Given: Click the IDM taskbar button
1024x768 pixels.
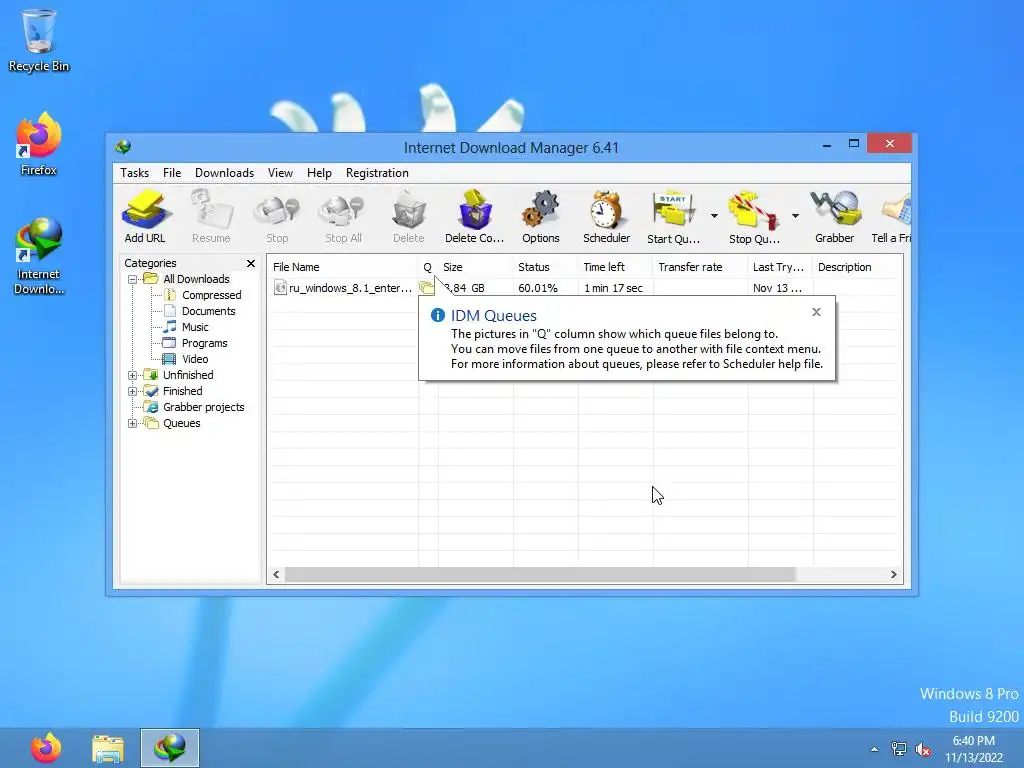Looking at the screenshot, I should point(170,748).
